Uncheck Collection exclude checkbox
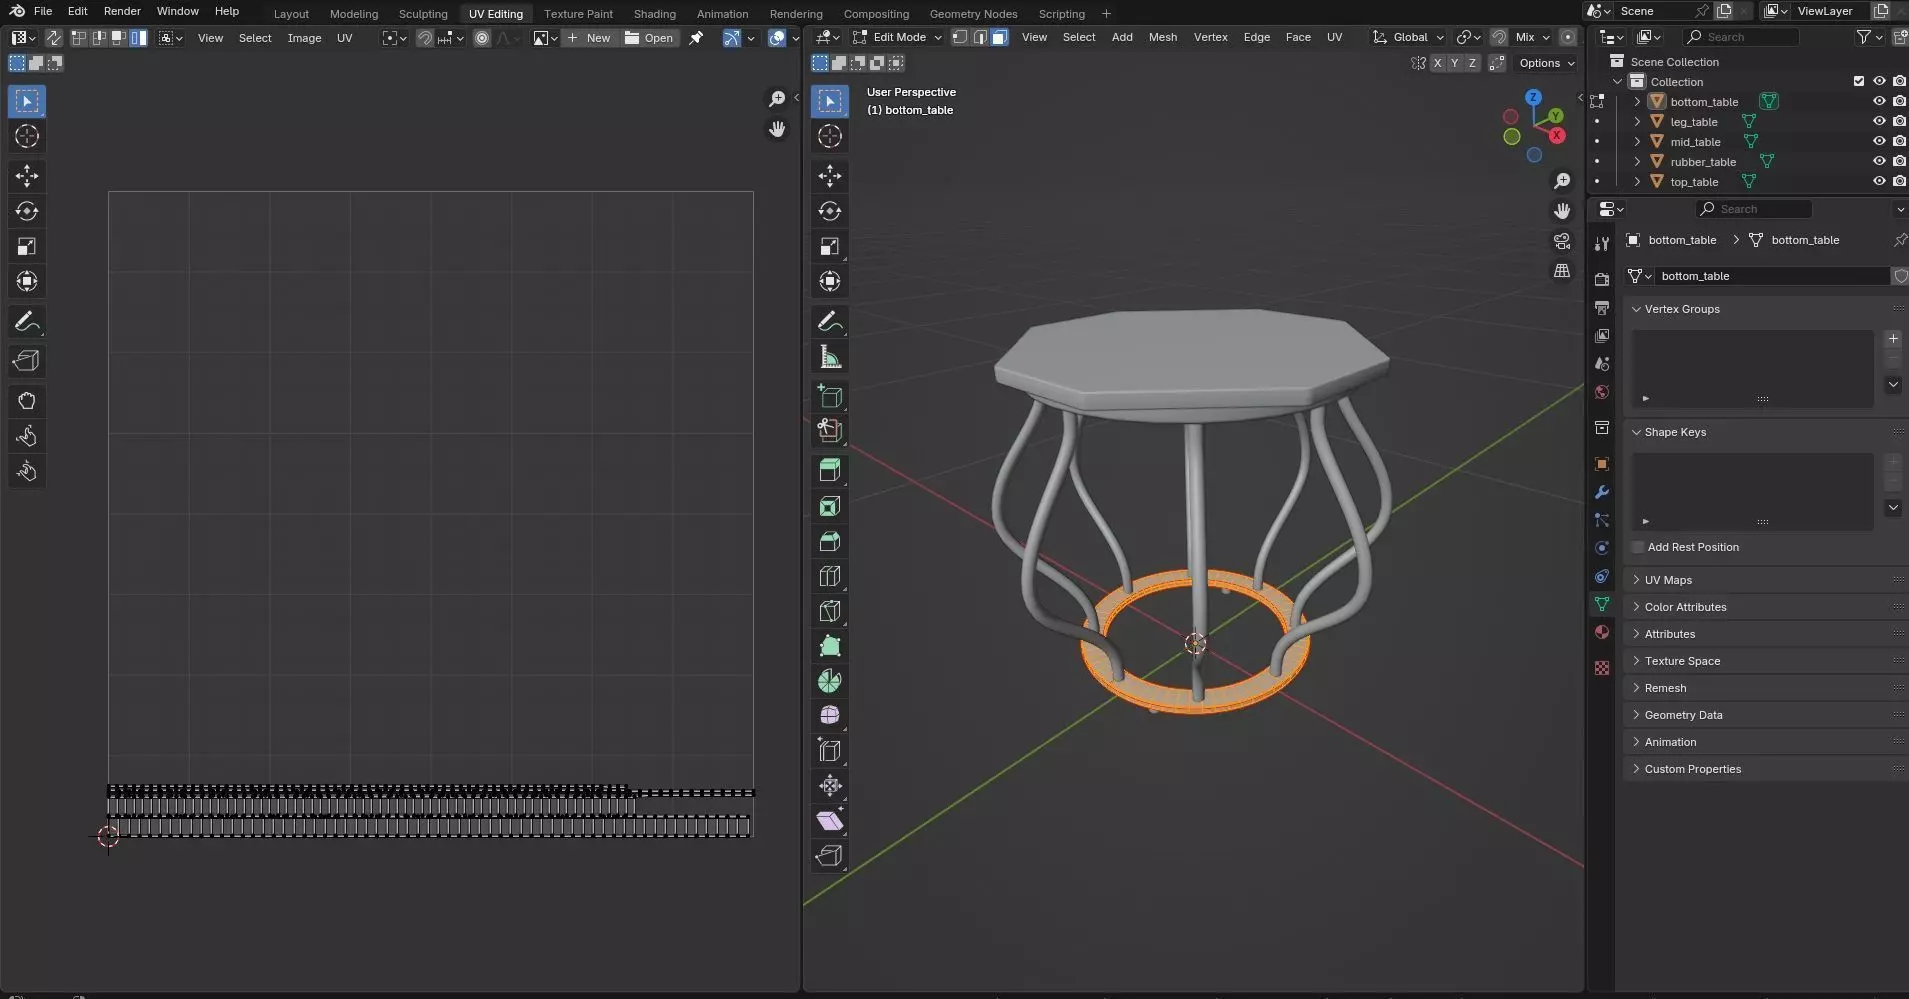The width and height of the screenshot is (1909, 999). 1859,81
